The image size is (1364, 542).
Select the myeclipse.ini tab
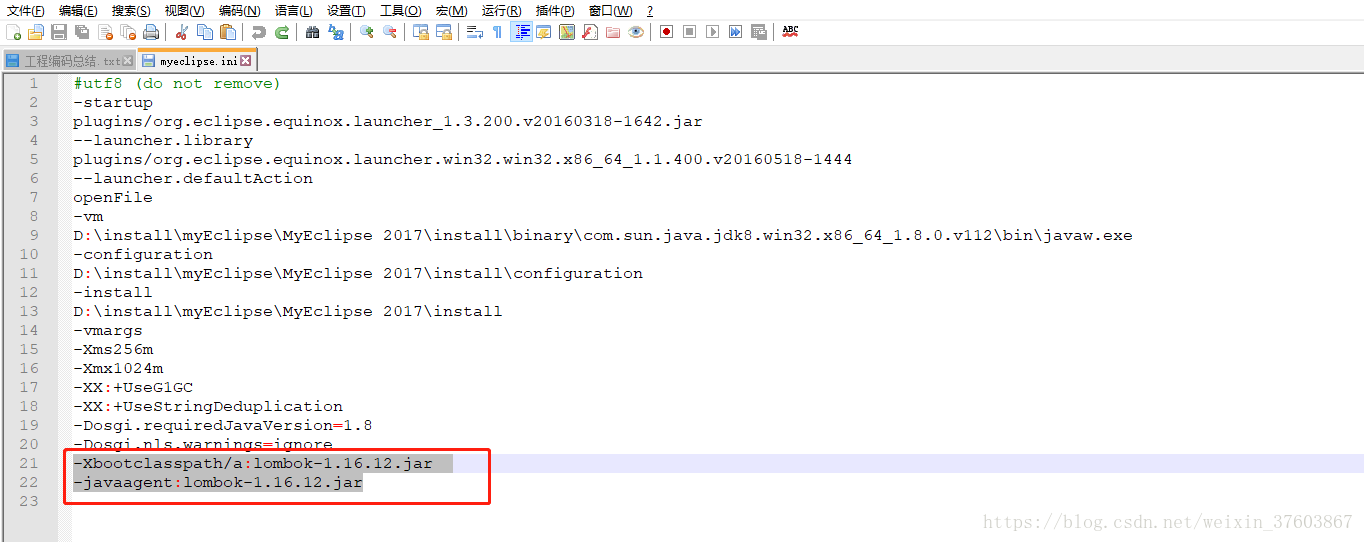click(x=197, y=61)
